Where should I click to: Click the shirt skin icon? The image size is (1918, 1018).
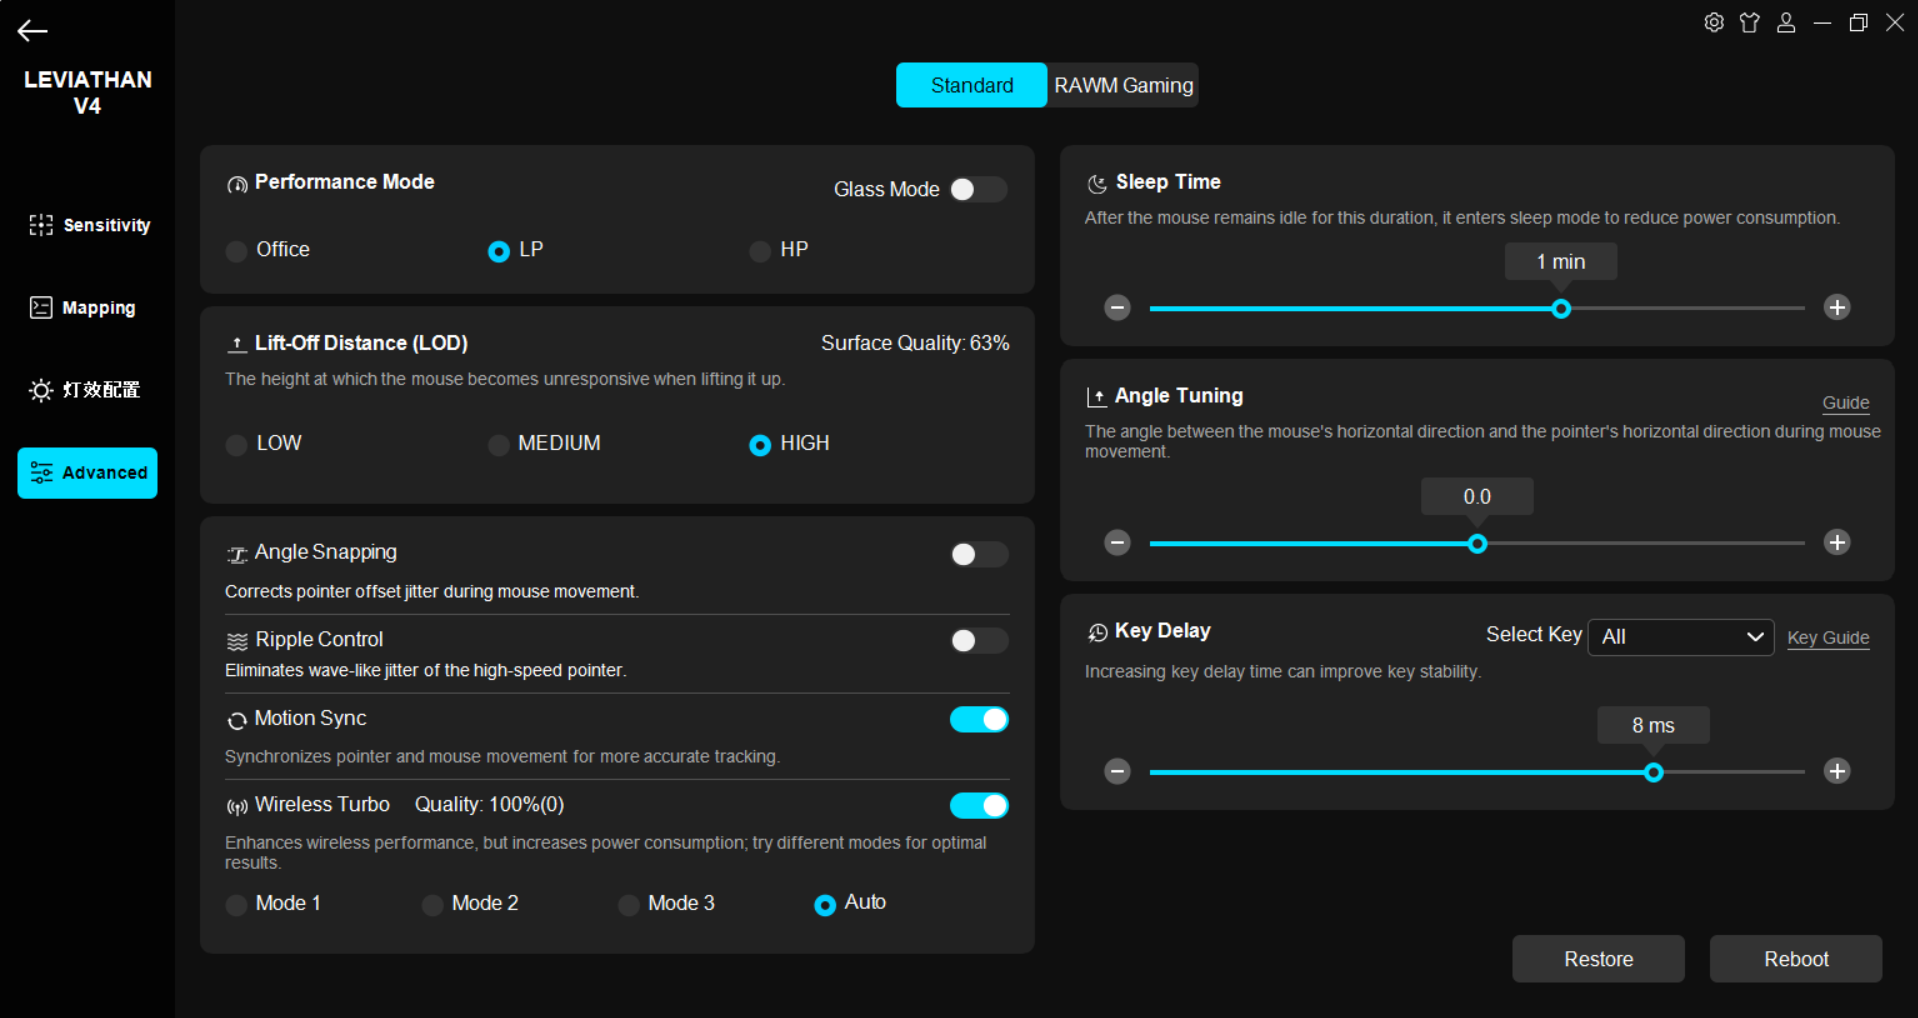(1749, 23)
